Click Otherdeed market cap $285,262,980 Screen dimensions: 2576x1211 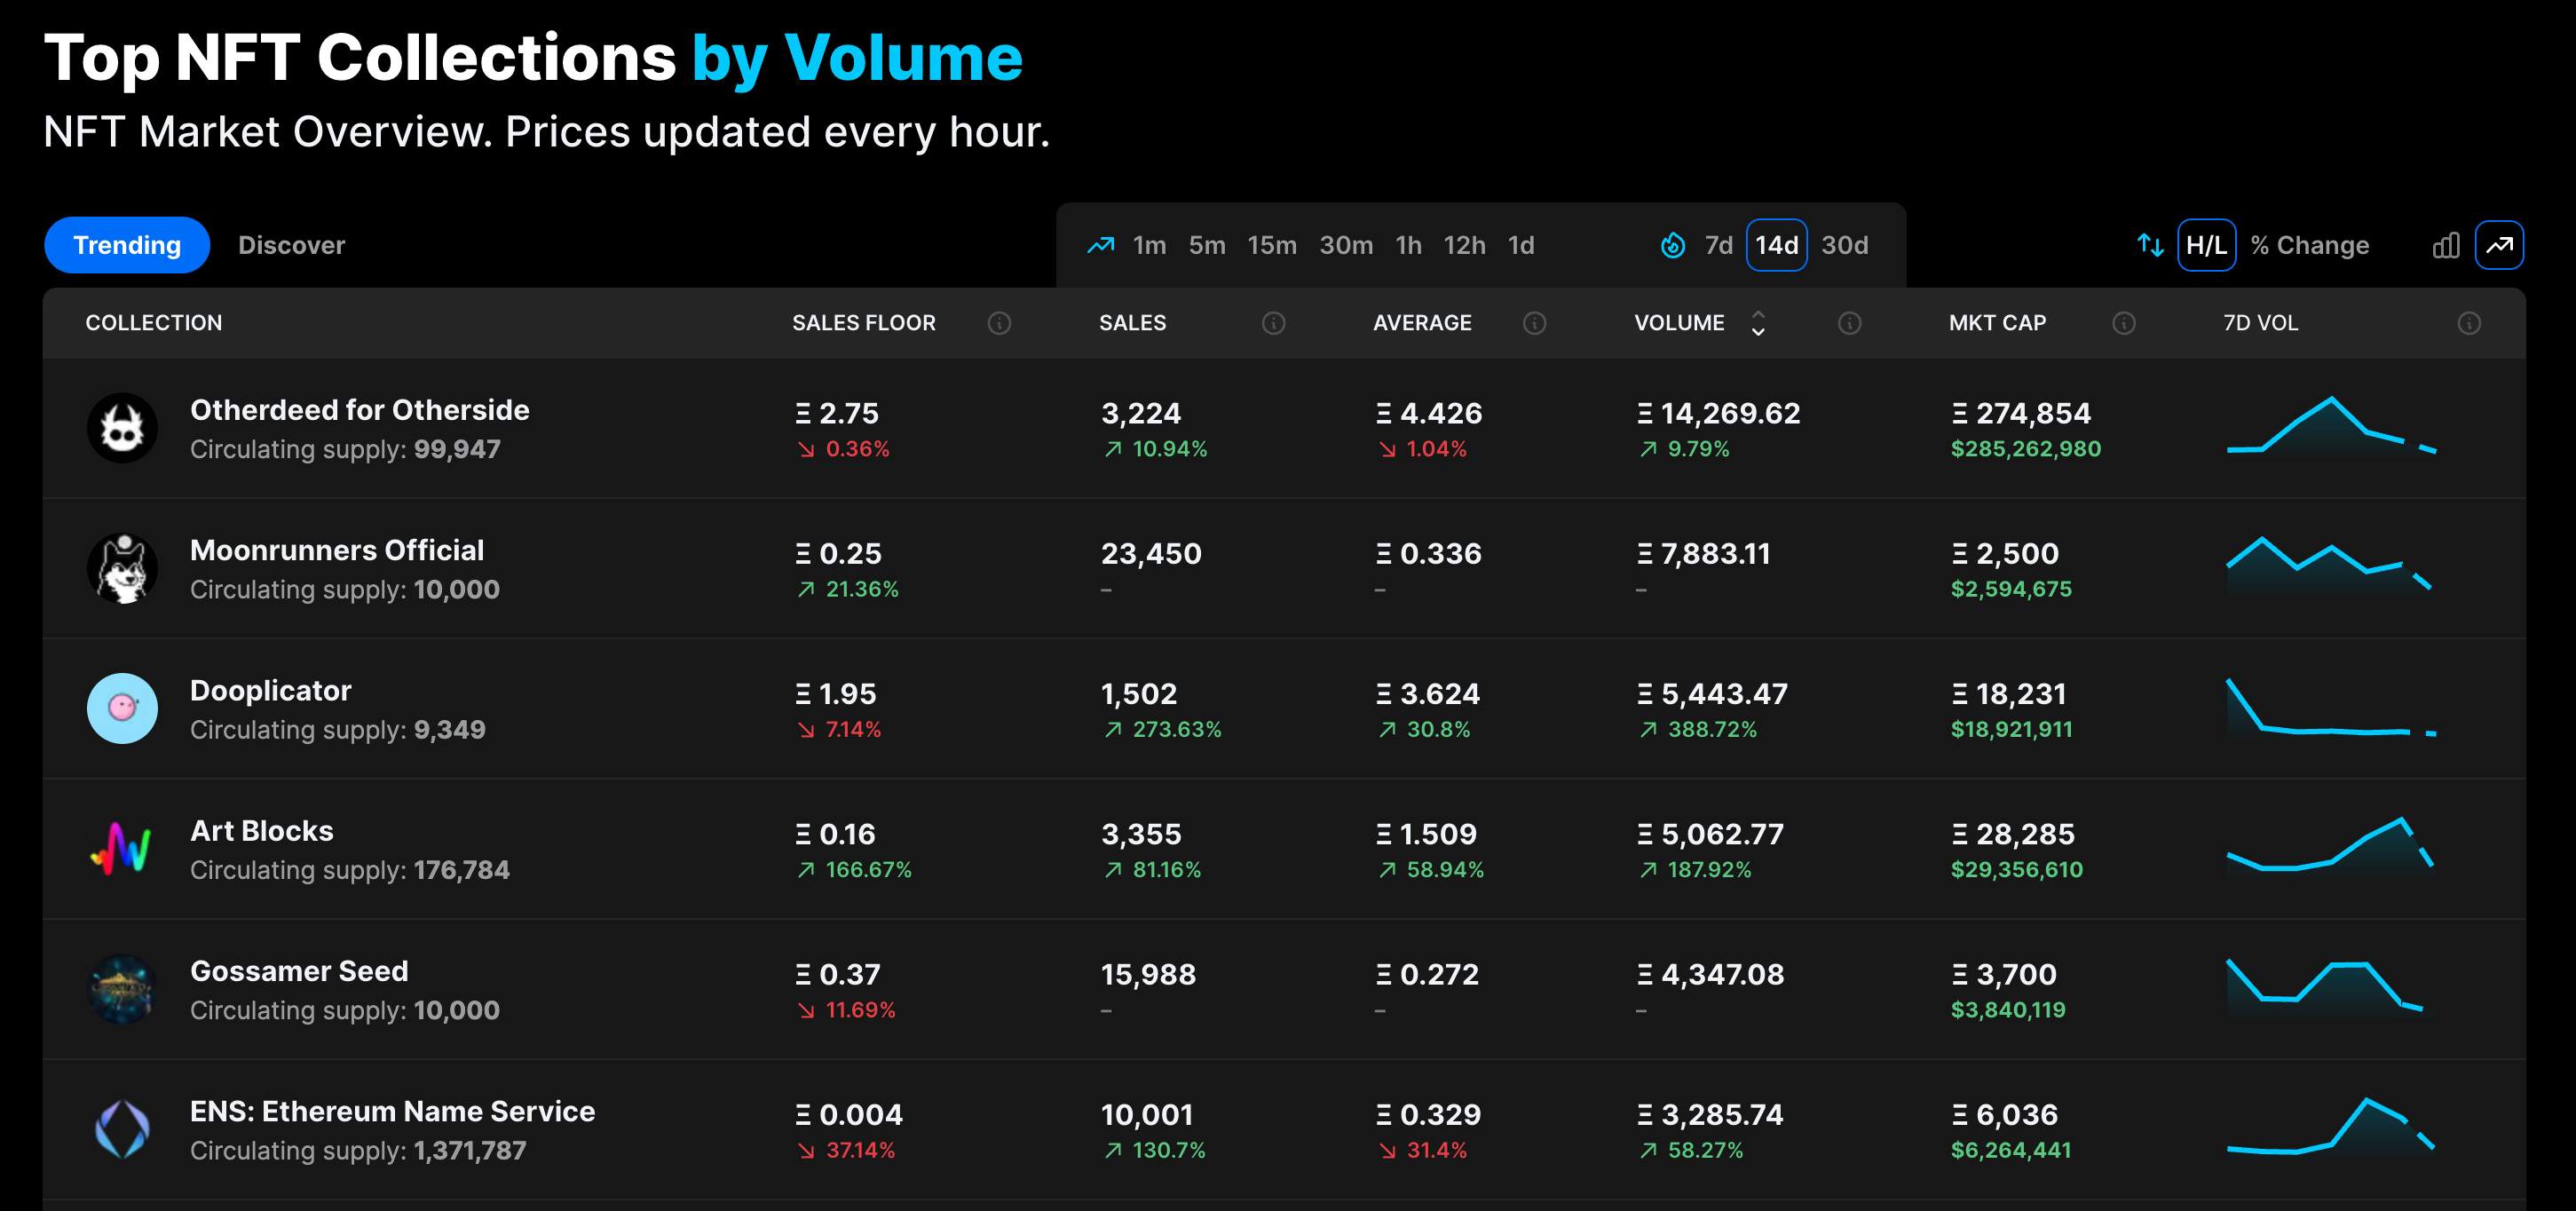pyautogui.click(x=2025, y=449)
